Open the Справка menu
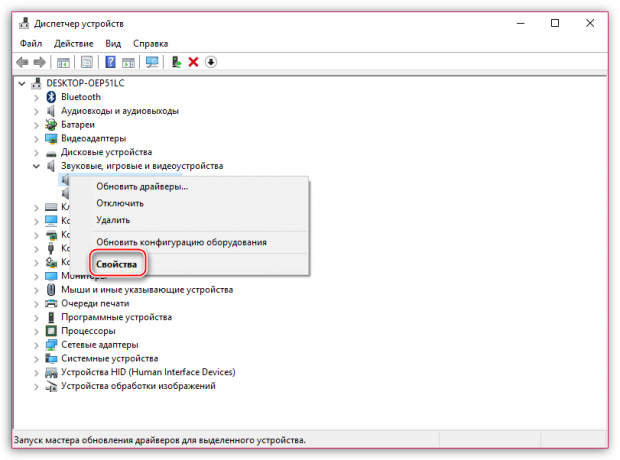The width and height of the screenshot is (620, 460). pyautogui.click(x=150, y=44)
